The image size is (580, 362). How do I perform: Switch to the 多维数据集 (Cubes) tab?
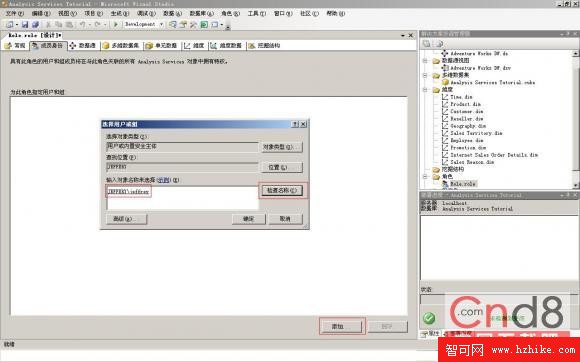tap(121, 45)
